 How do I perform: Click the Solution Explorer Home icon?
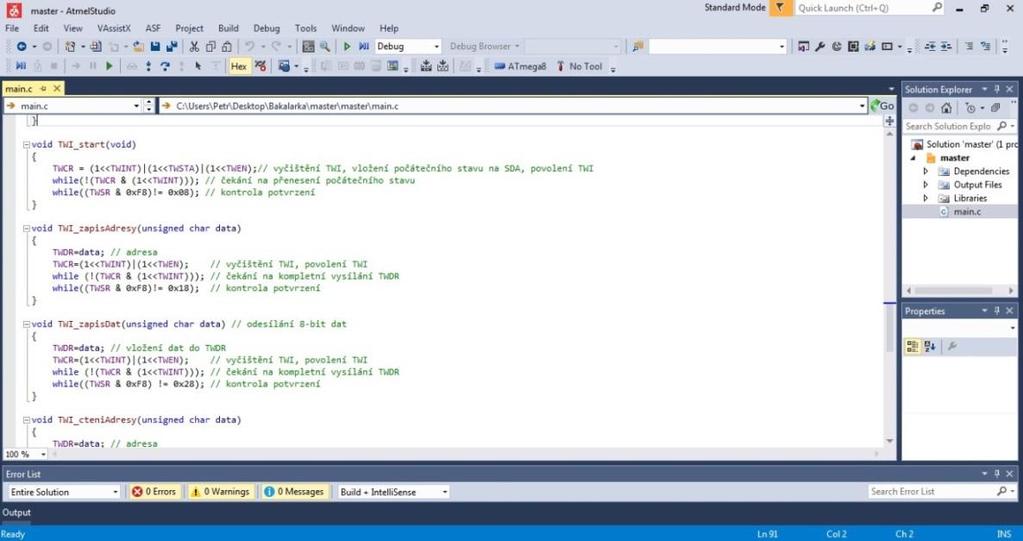pyautogui.click(x=947, y=108)
